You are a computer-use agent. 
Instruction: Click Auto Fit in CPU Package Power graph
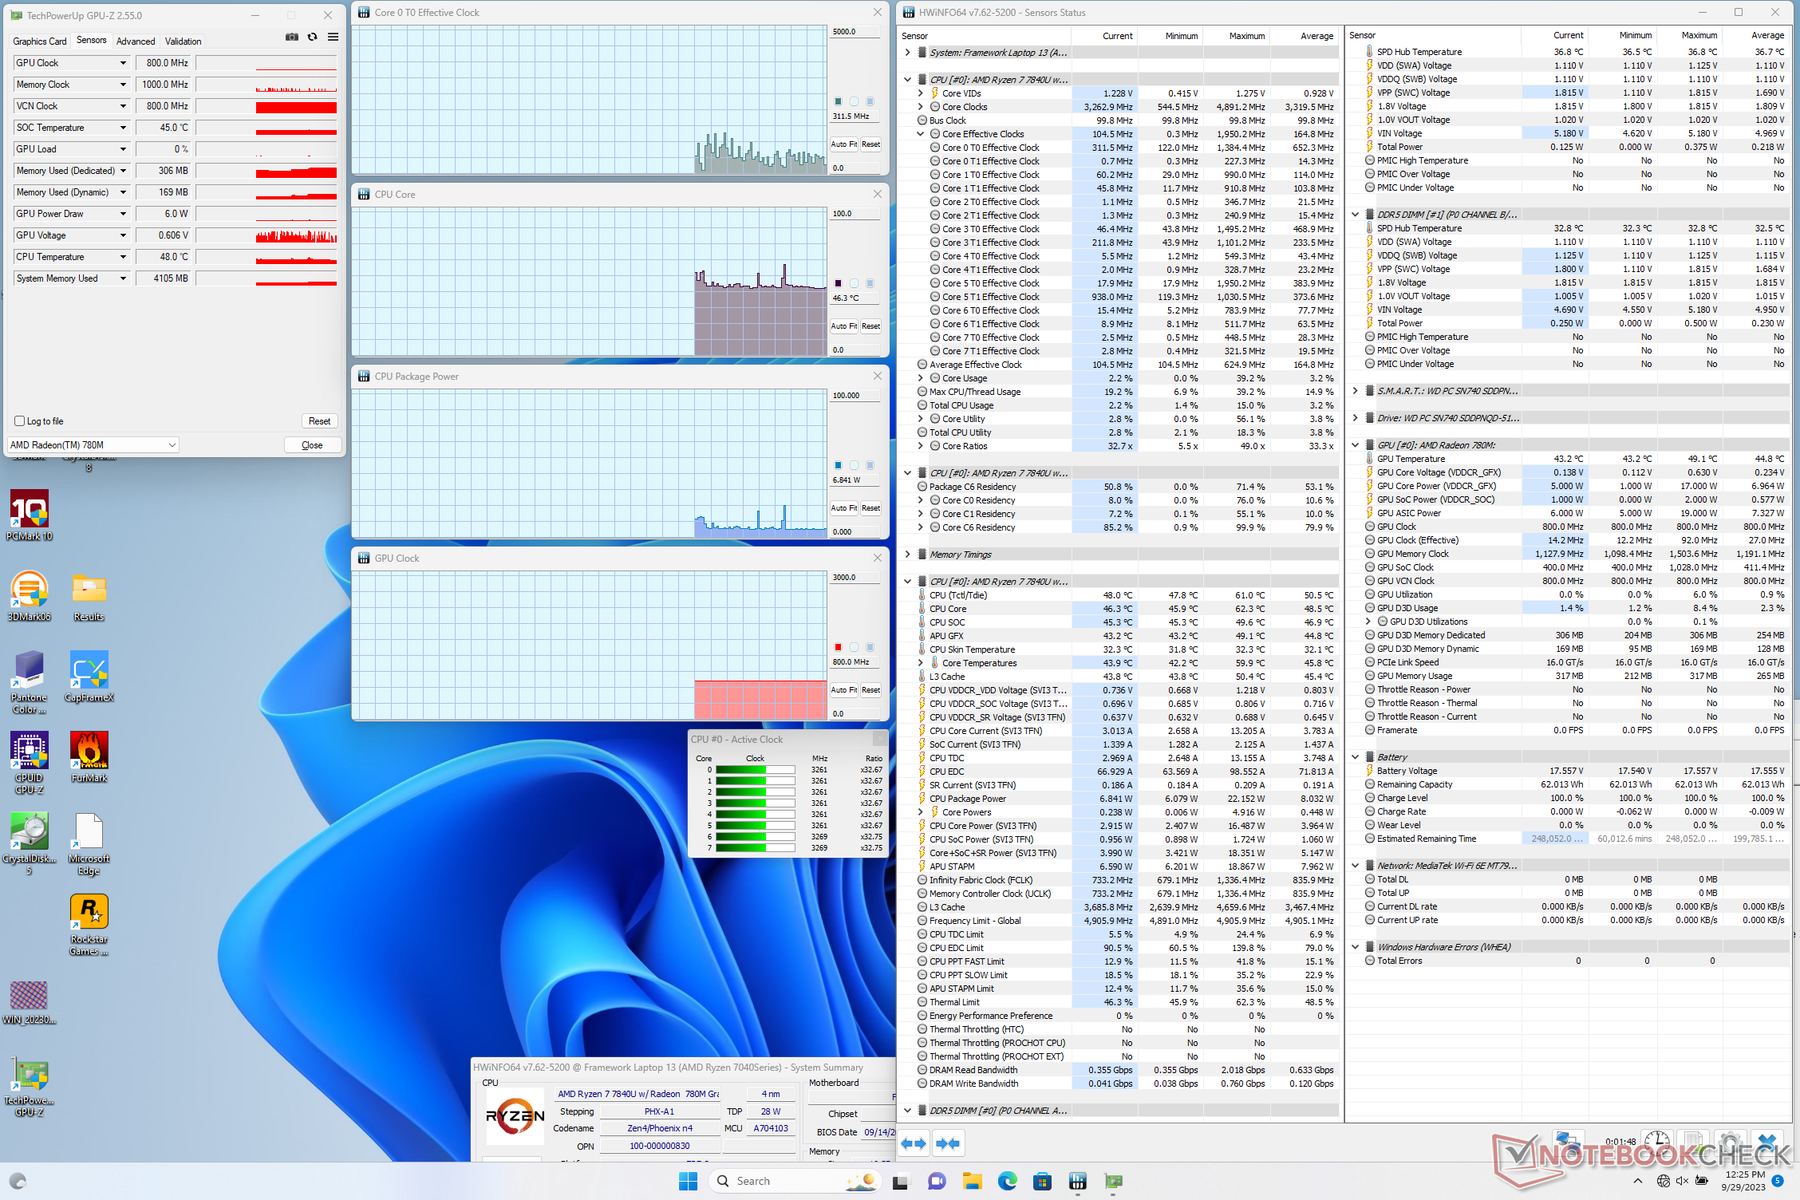point(845,508)
